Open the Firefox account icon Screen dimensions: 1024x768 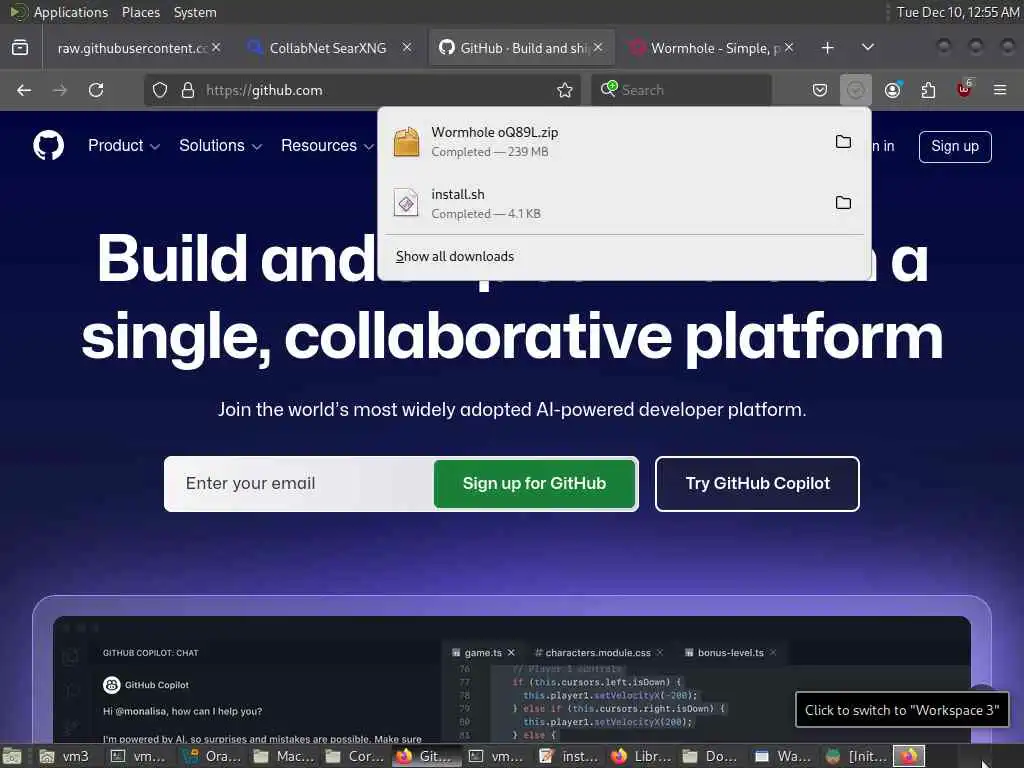click(x=893, y=90)
